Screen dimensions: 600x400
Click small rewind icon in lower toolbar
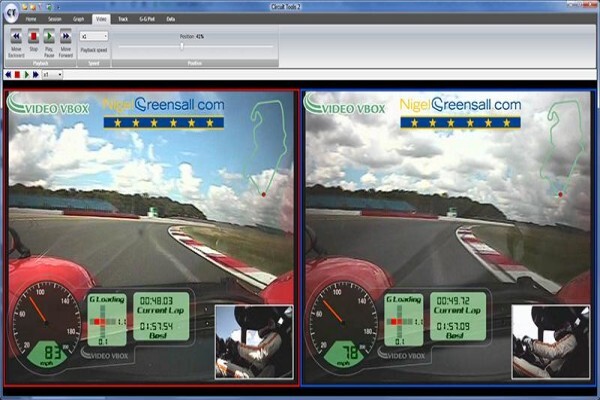click(x=8, y=75)
